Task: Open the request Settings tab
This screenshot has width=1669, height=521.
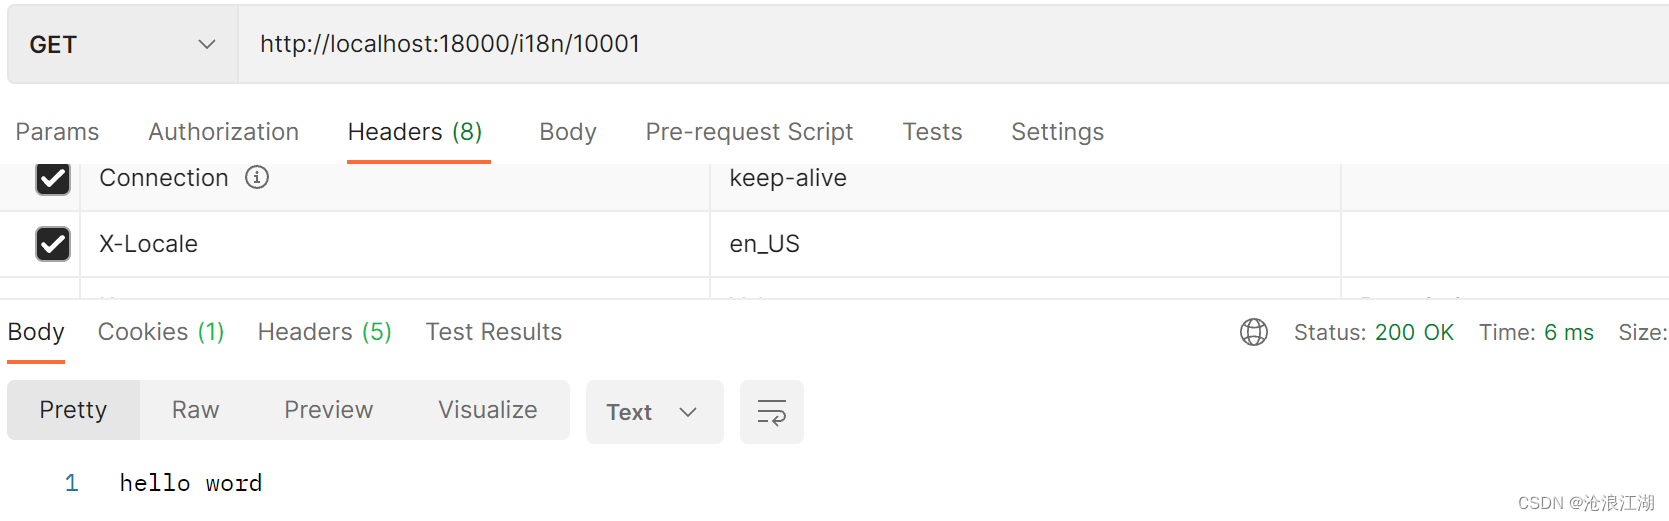Action: click(x=1057, y=132)
